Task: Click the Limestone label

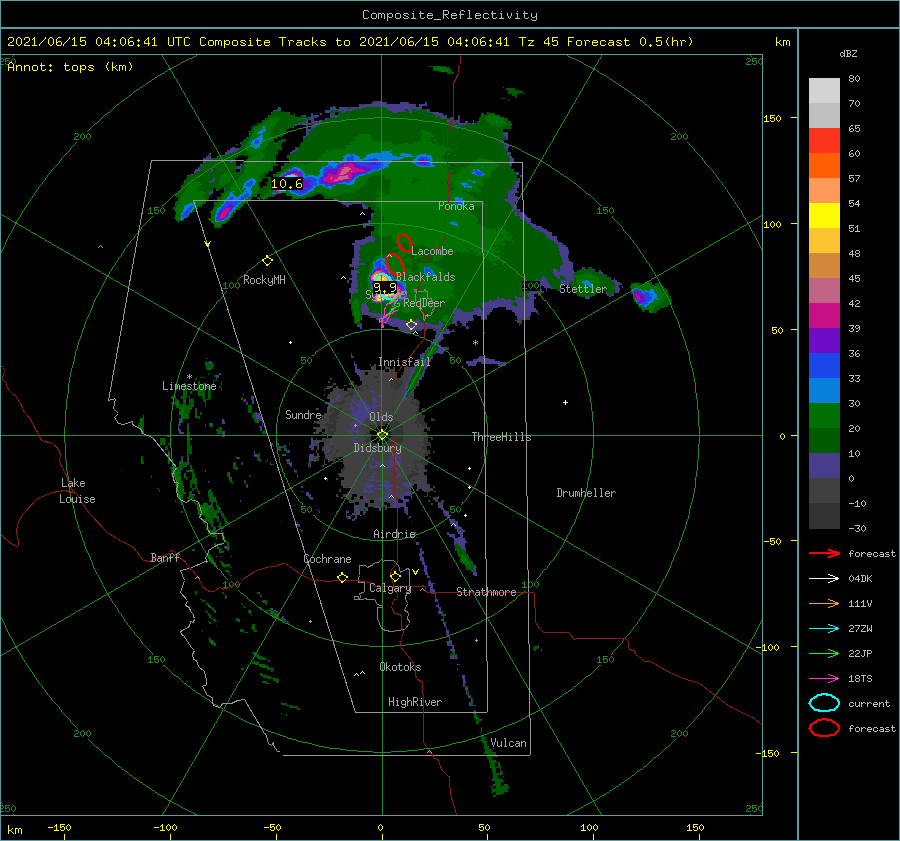Action: (x=189, y=386)
